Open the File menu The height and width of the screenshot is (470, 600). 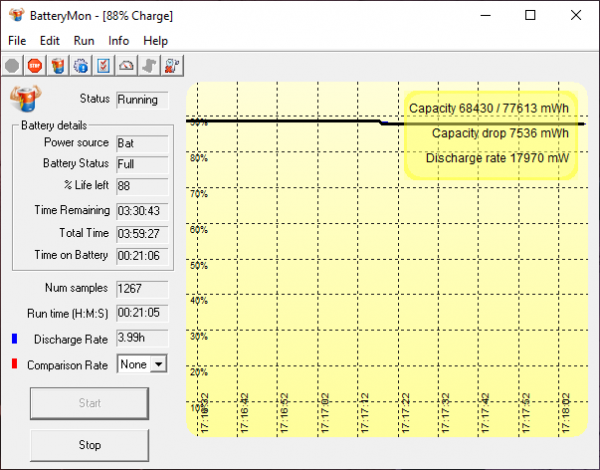click(x=17, y=41)
